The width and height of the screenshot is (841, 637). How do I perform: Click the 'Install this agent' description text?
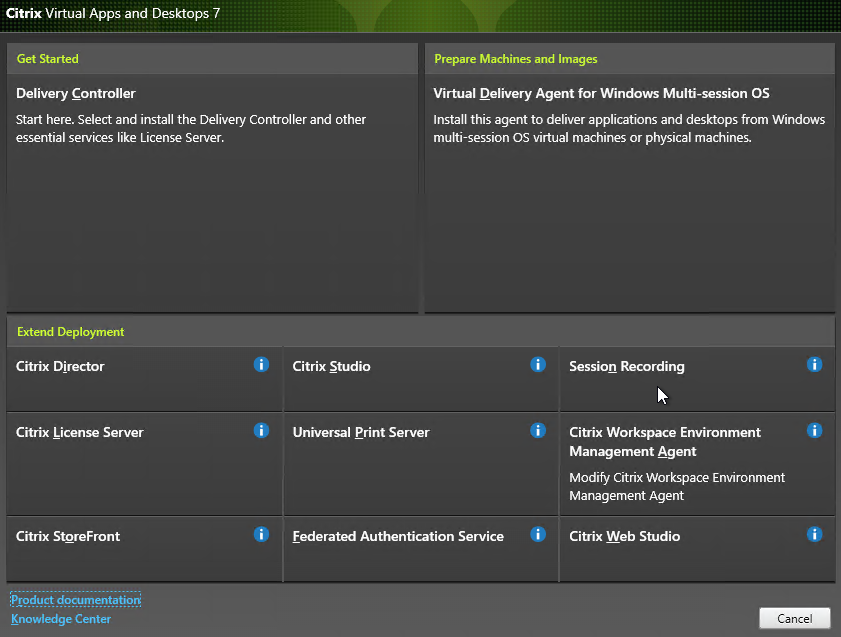point(629,128)
